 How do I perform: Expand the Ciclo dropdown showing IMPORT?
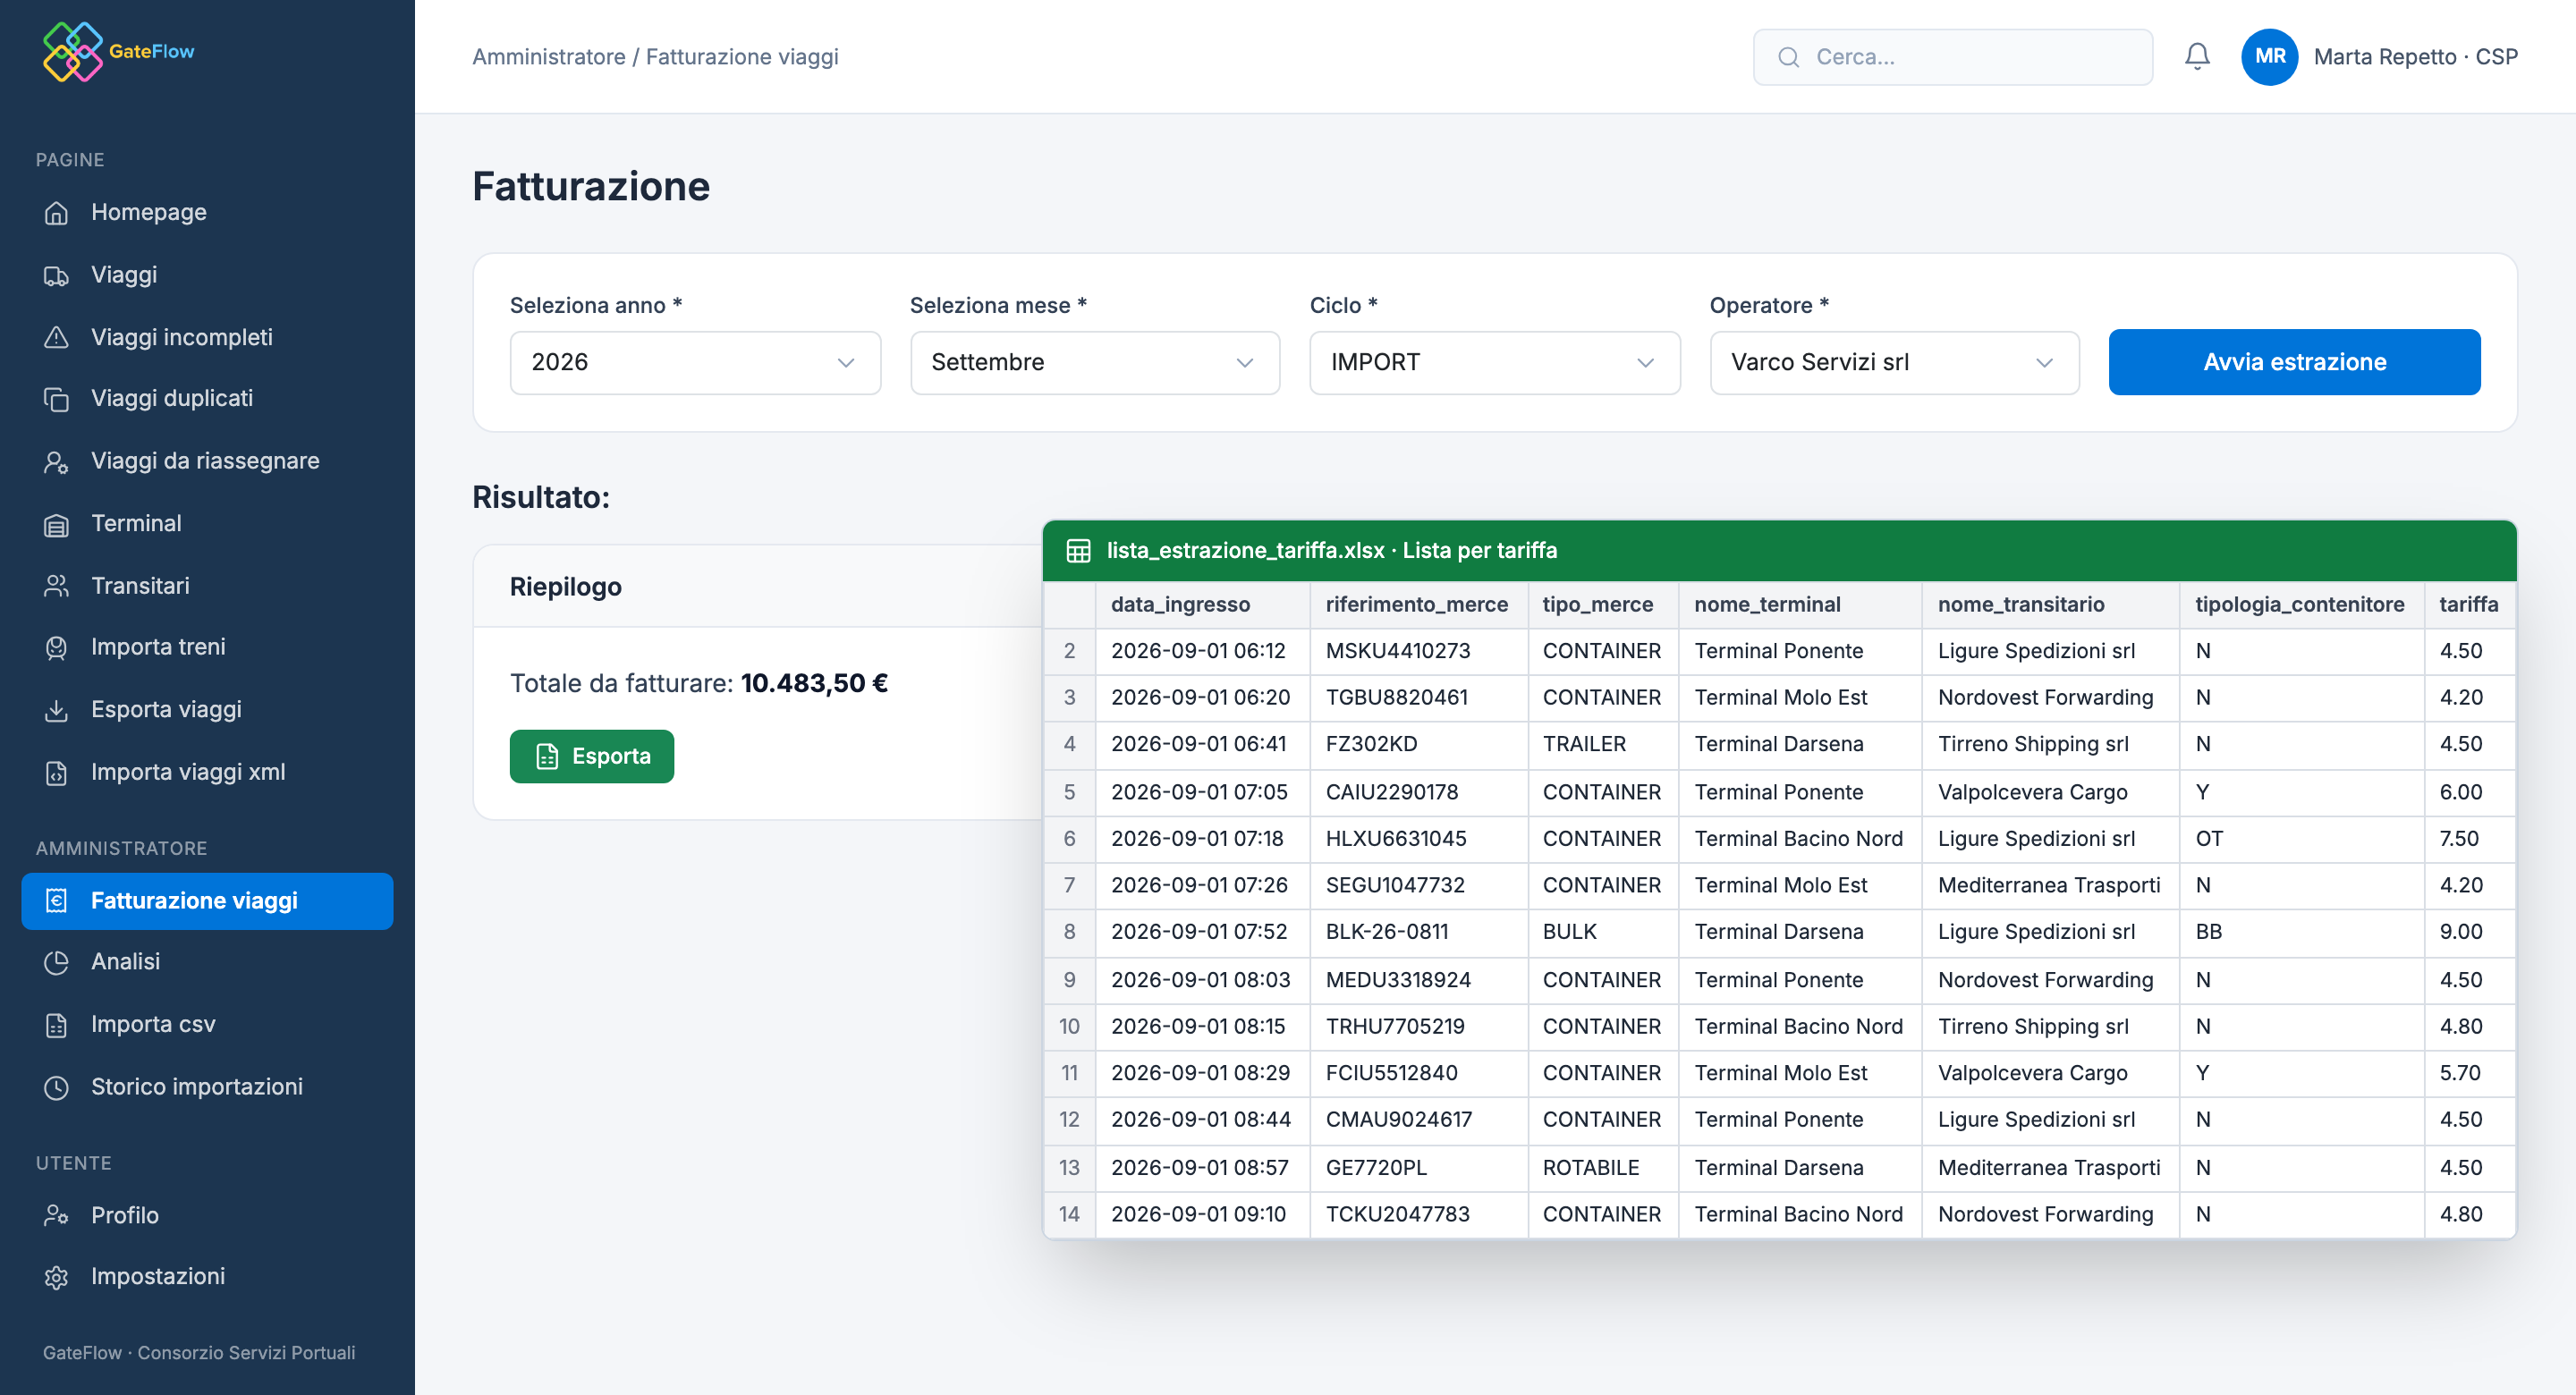[x=1494, y=362]
